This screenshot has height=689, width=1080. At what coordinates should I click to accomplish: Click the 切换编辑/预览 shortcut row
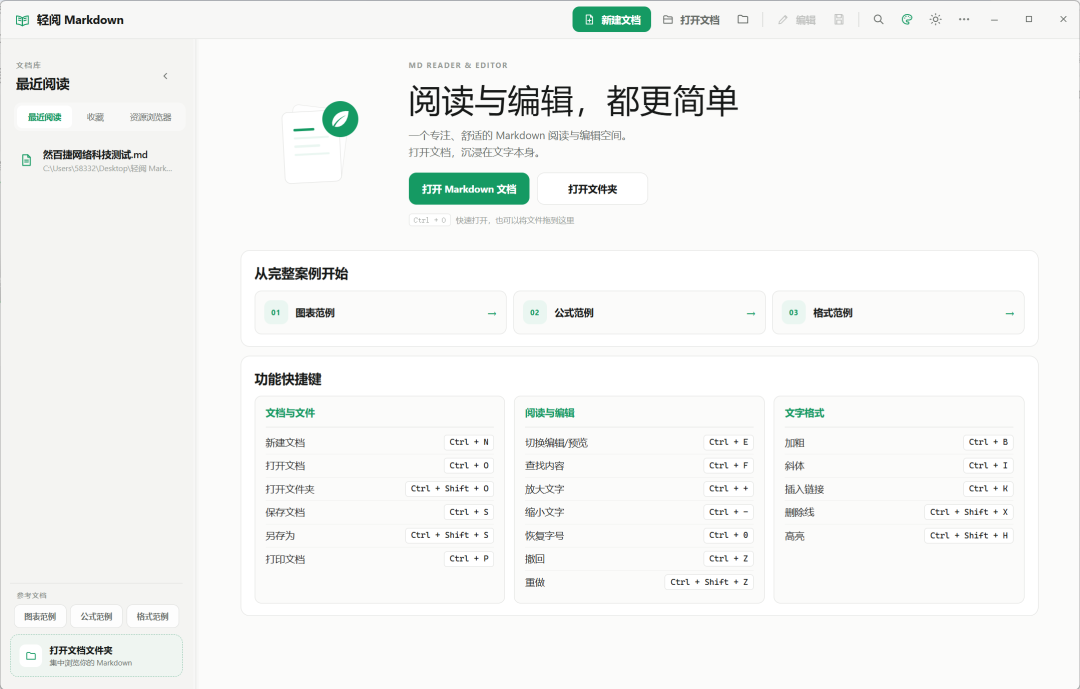(639, 442)
